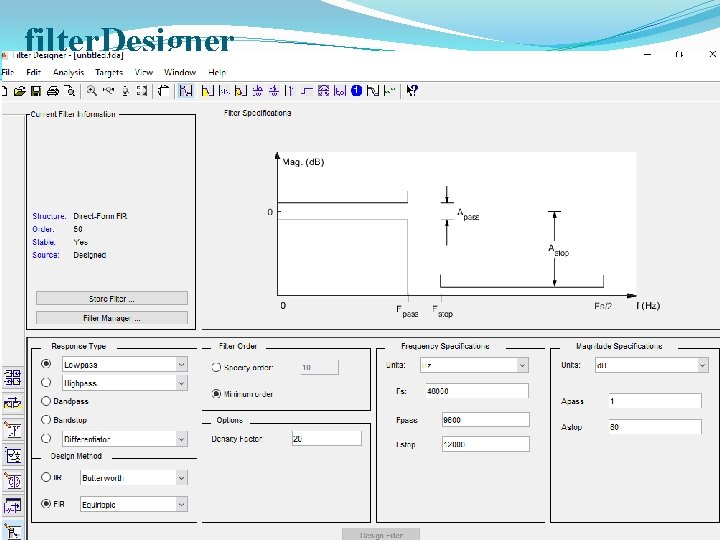
Task: Select the Lowpass response type radio
Action: coord(46,364)
